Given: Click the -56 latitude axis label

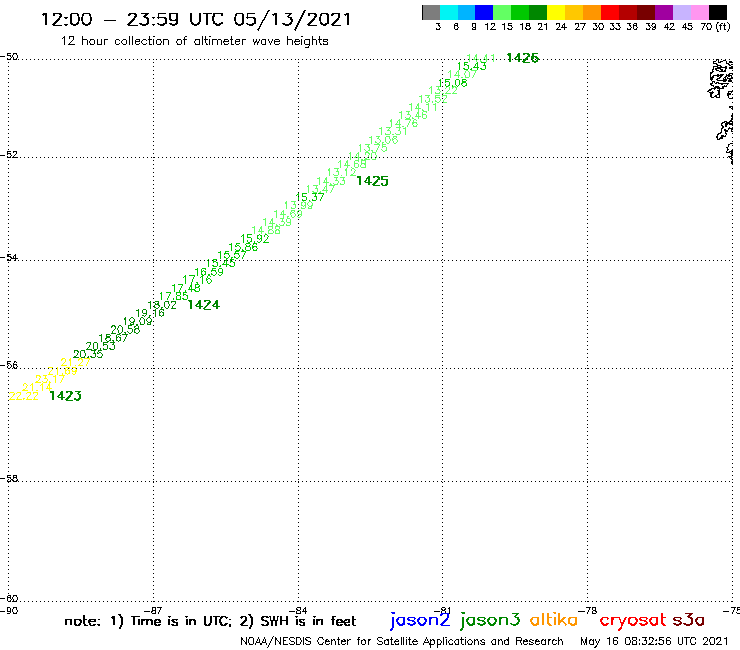Looking at the screenshot, I should point(9,365).
